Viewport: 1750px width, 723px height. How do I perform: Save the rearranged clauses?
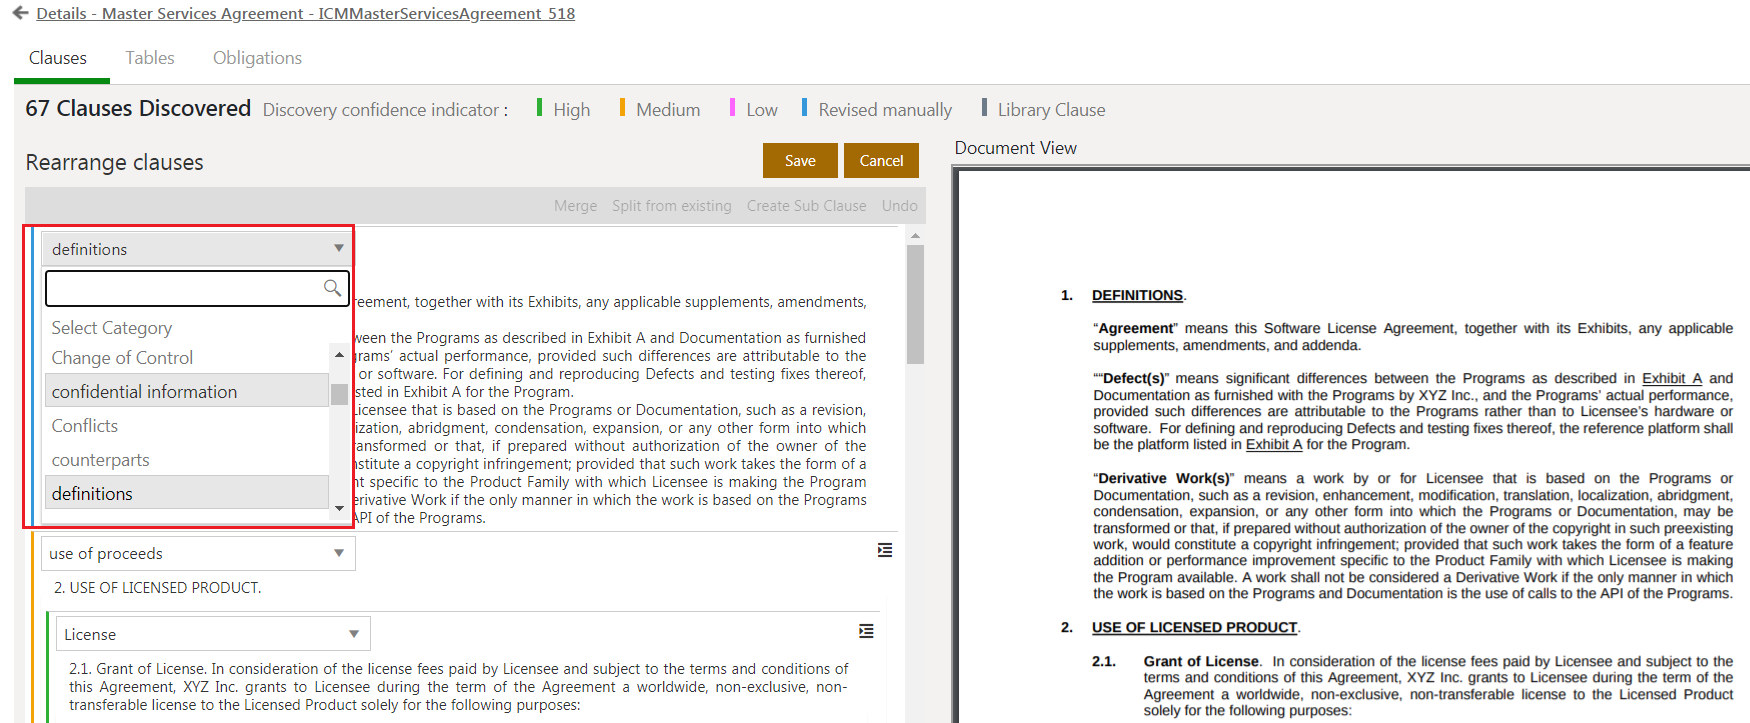click(x=800, y=161)
